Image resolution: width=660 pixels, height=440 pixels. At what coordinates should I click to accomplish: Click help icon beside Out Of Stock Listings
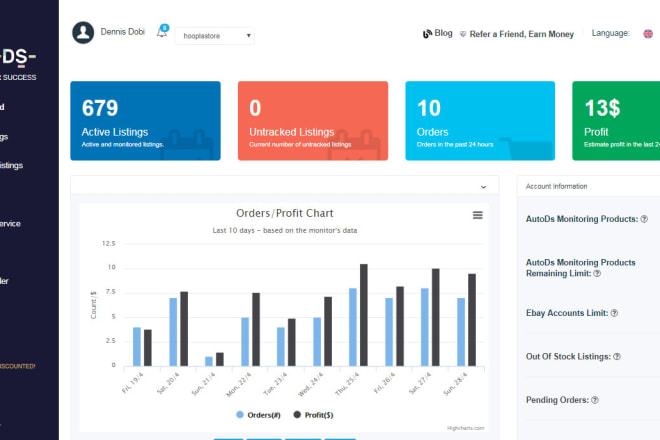pos(617,357)
